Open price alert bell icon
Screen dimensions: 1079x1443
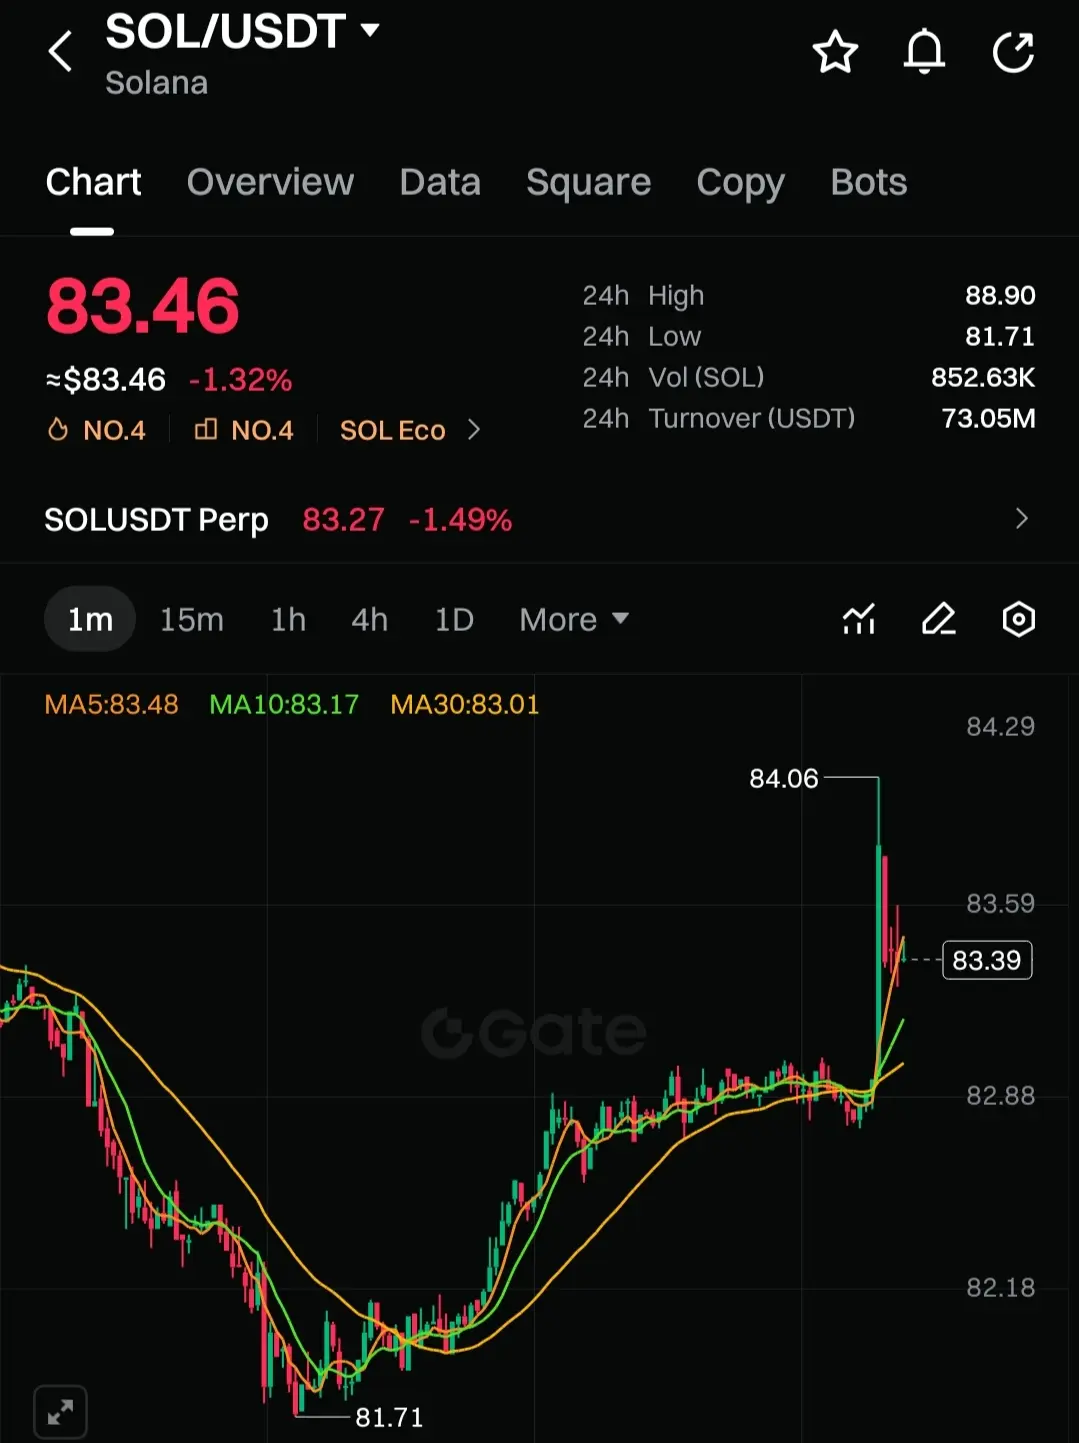(924, 52)
